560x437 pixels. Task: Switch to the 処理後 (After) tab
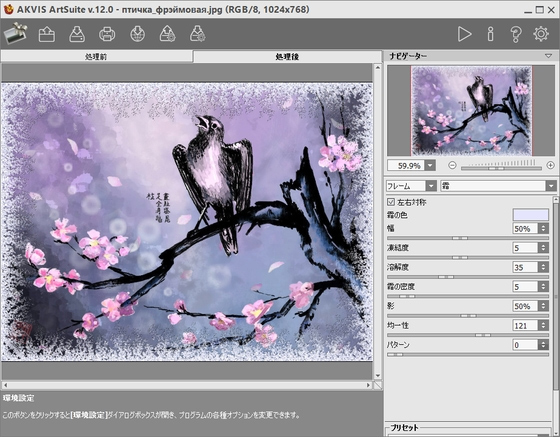click(x=288, y=56)
